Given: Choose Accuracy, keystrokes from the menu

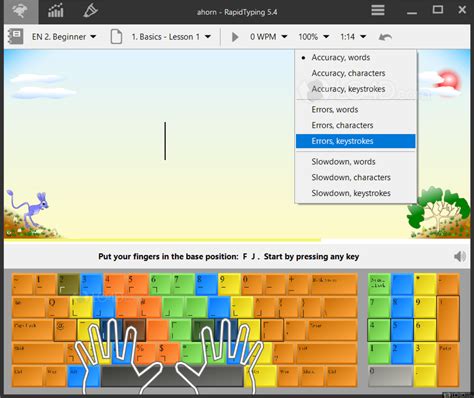Looking at the screenshot, I should click(356, 89).
